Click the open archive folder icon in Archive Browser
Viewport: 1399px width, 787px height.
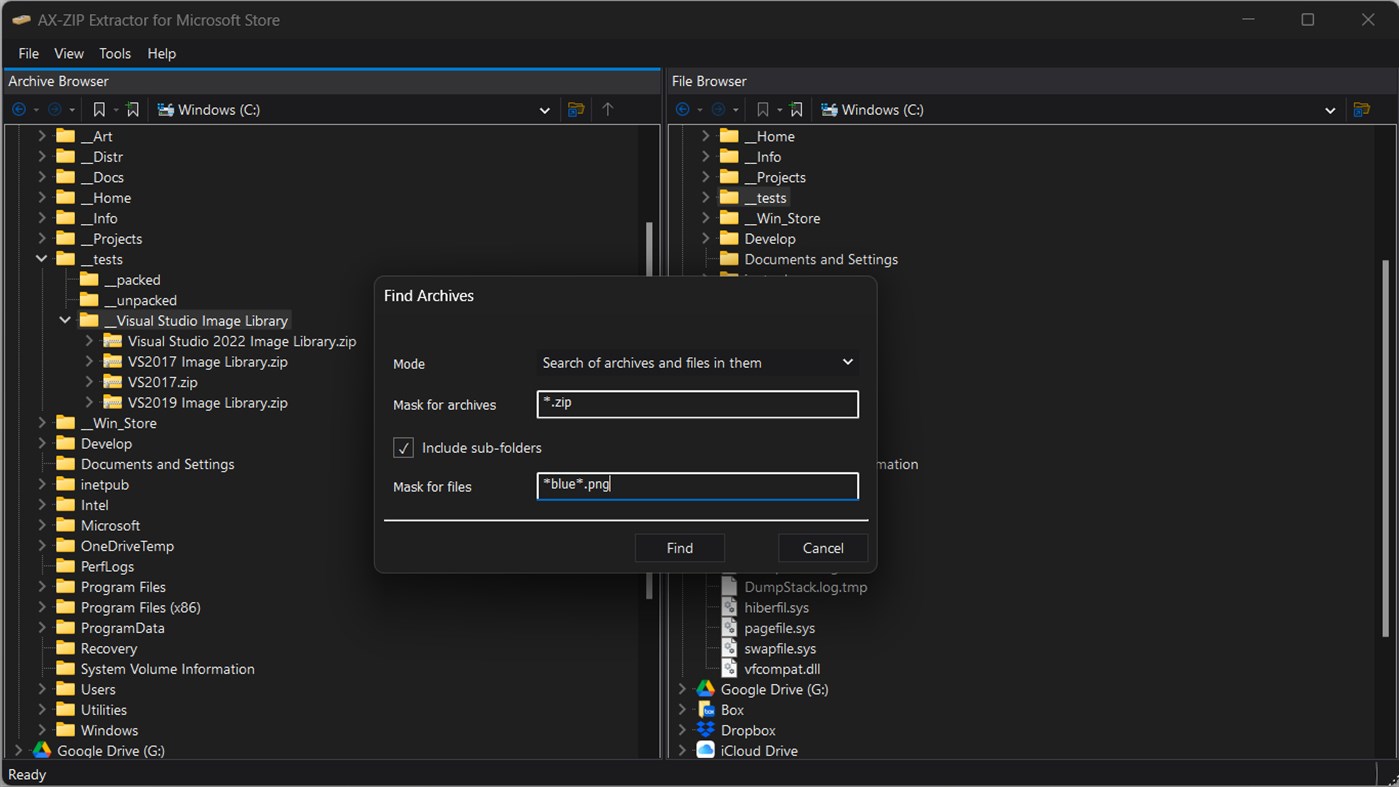coord(576,110)
